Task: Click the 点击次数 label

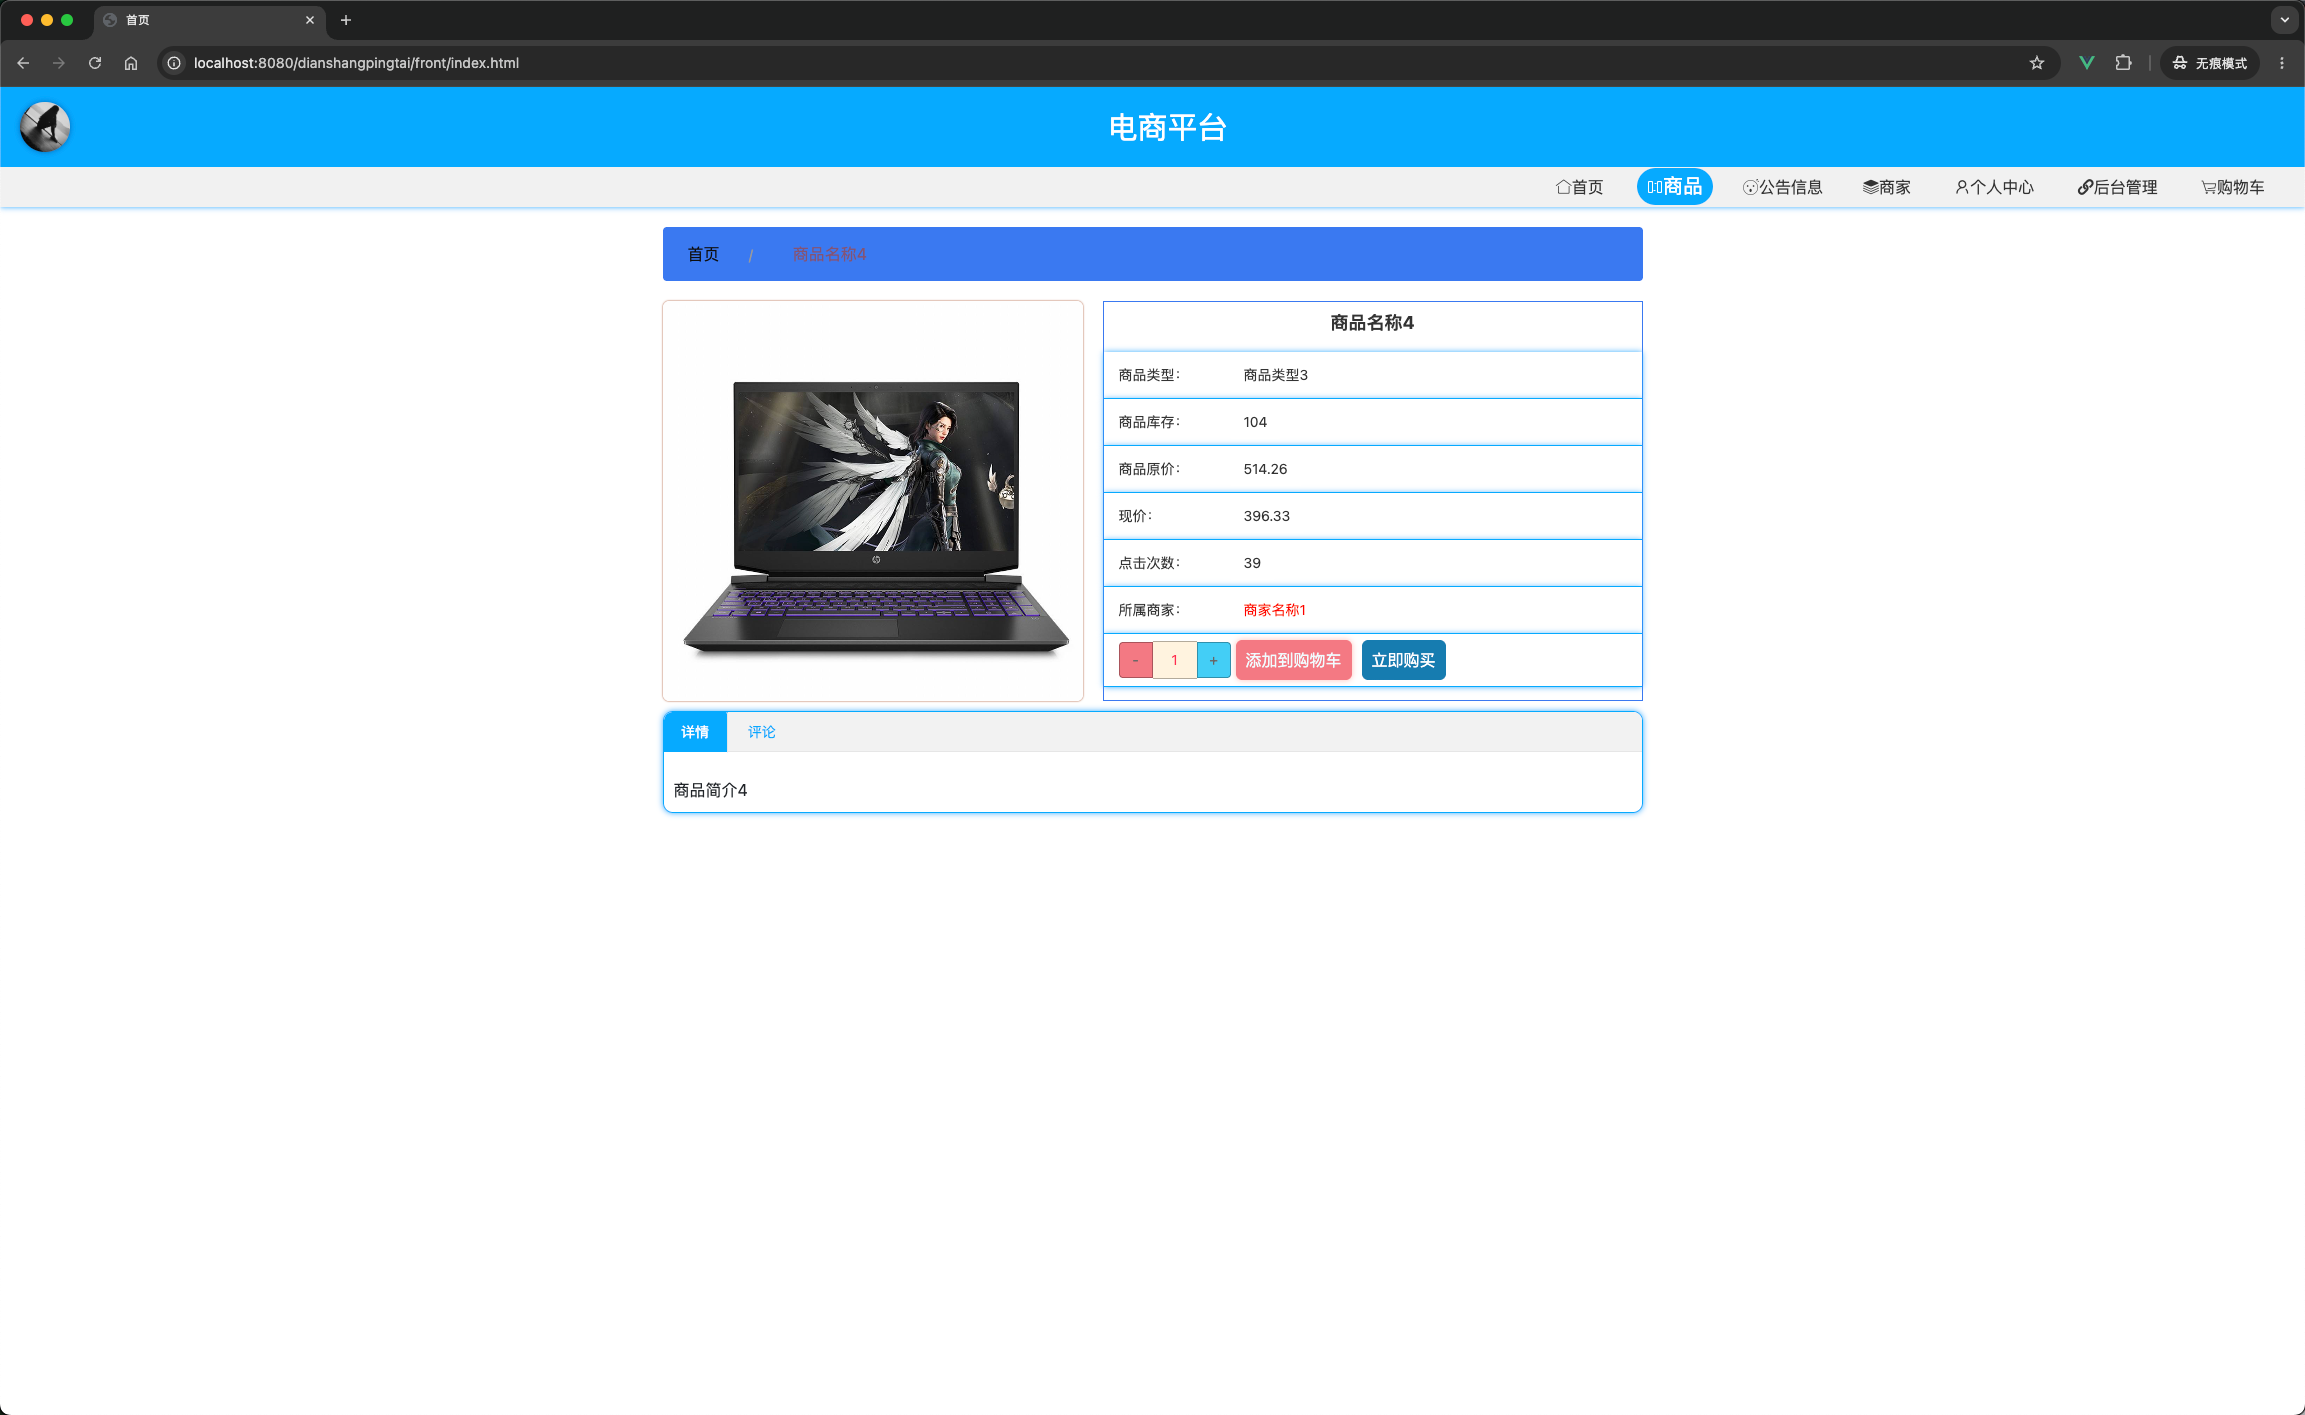Action: (1148, 563)
